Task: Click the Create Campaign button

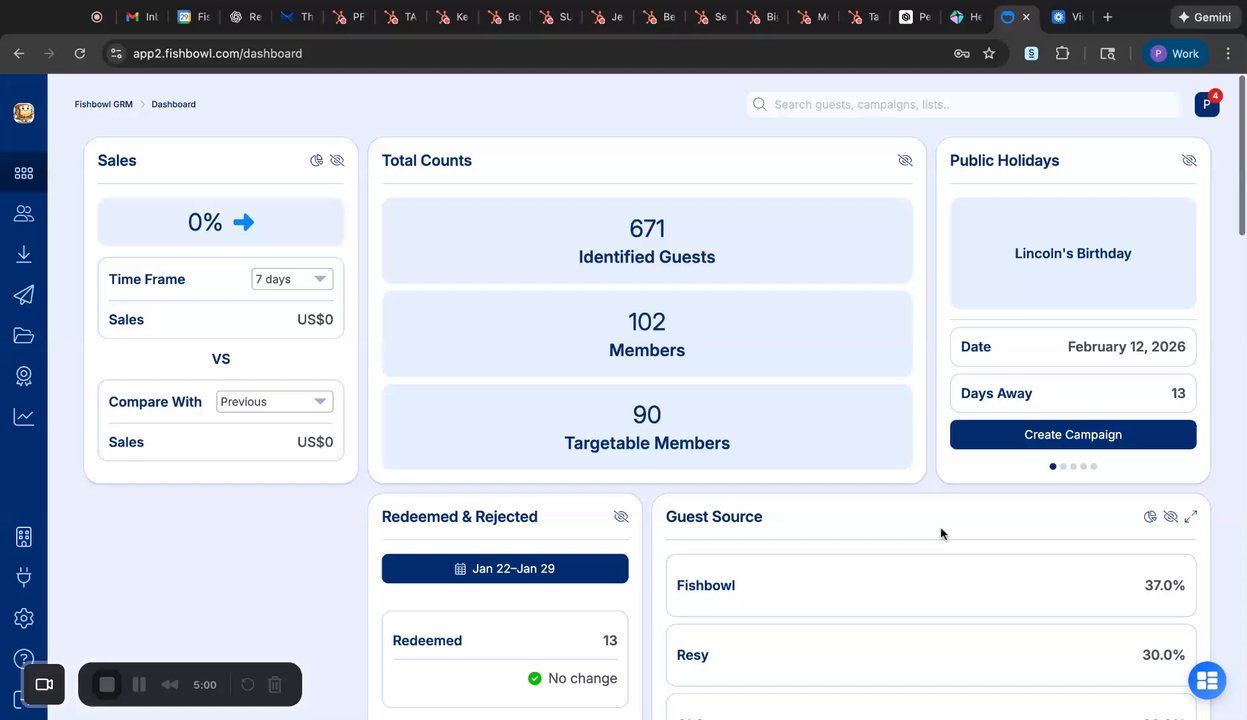Action: [1073, 434]
